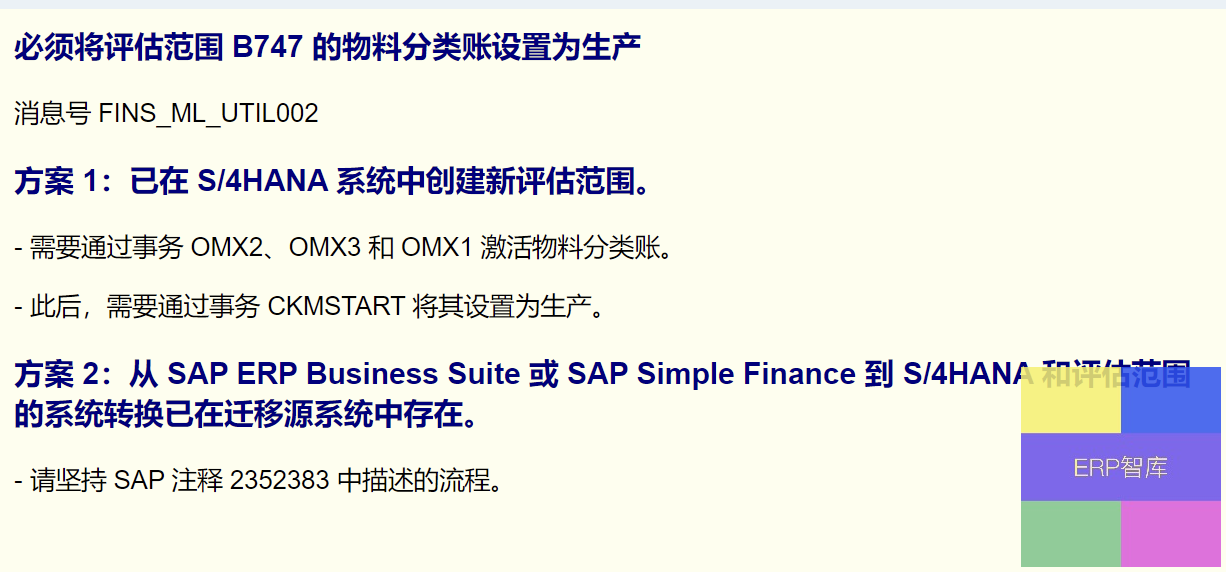1226x572 pixels.
Task: Click the 方案 1 heading
Action: (x=335, y=181)
